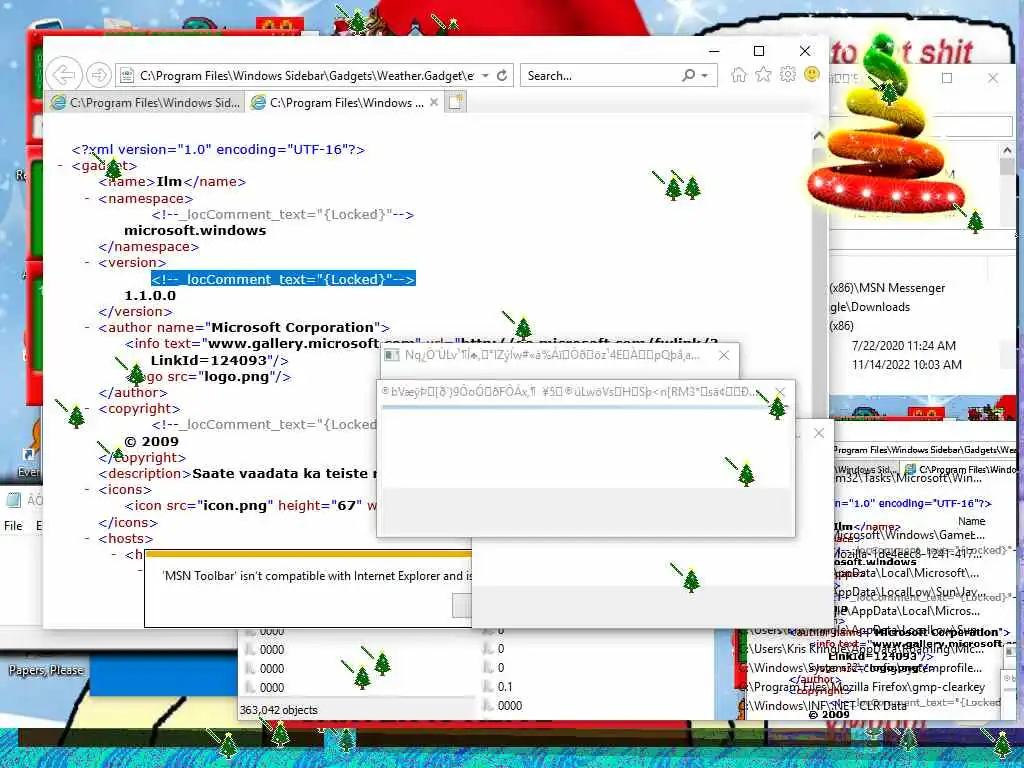Image resolution: width=1024 pixels, height=768 pixels.
Task: Open the address bar history dropdown
Action: [485, 76]
